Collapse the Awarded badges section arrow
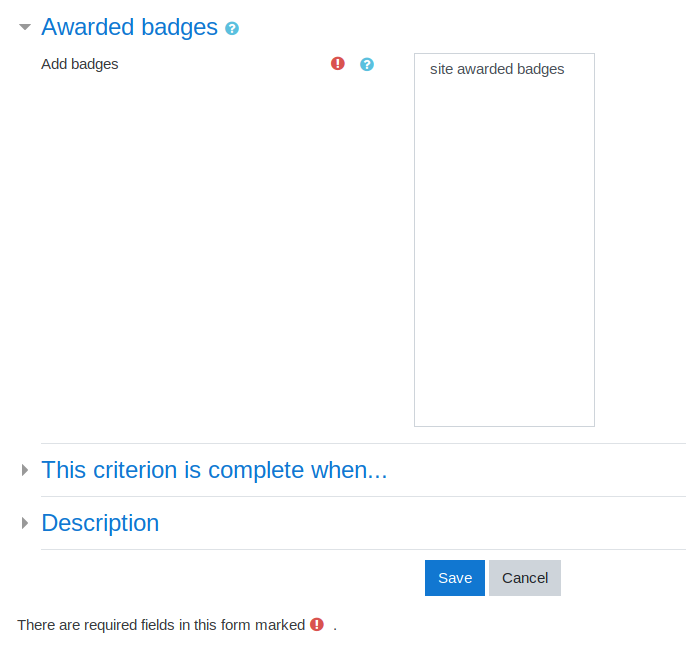Image resolution: width=686 pixels, height=646 pixels. click(25, 27)
